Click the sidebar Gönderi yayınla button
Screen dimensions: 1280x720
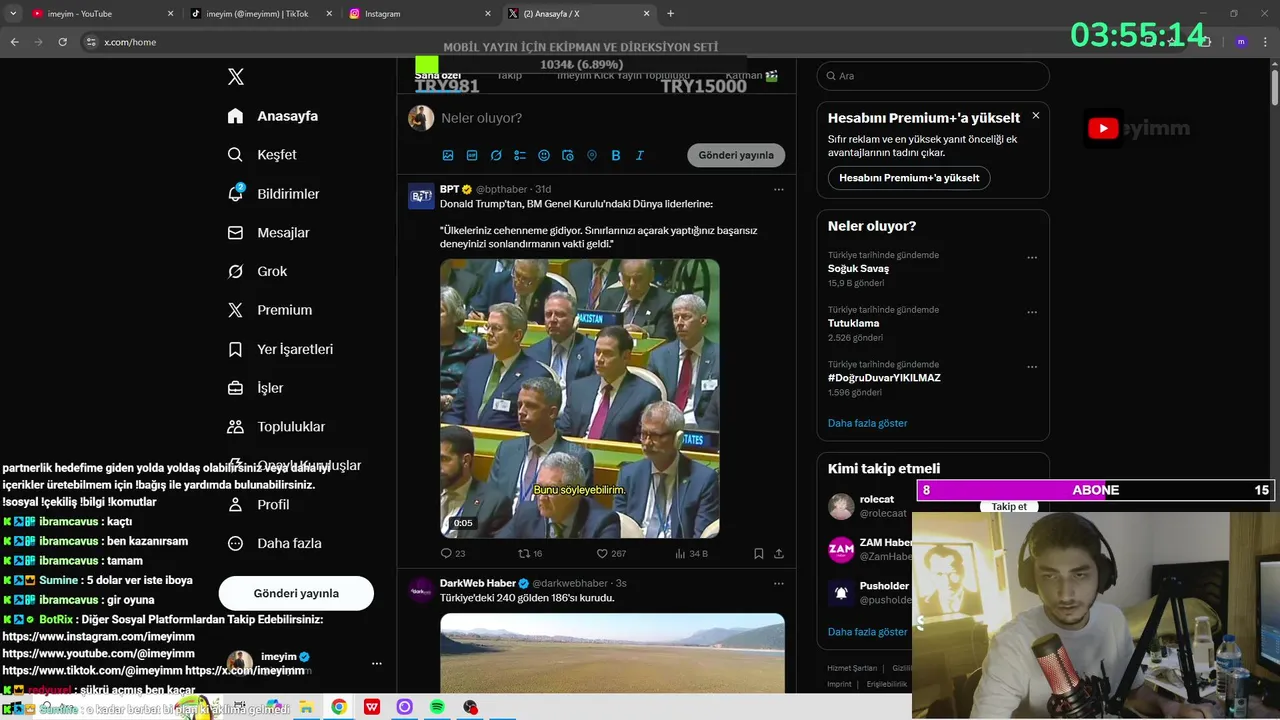(x=296, y=593)
